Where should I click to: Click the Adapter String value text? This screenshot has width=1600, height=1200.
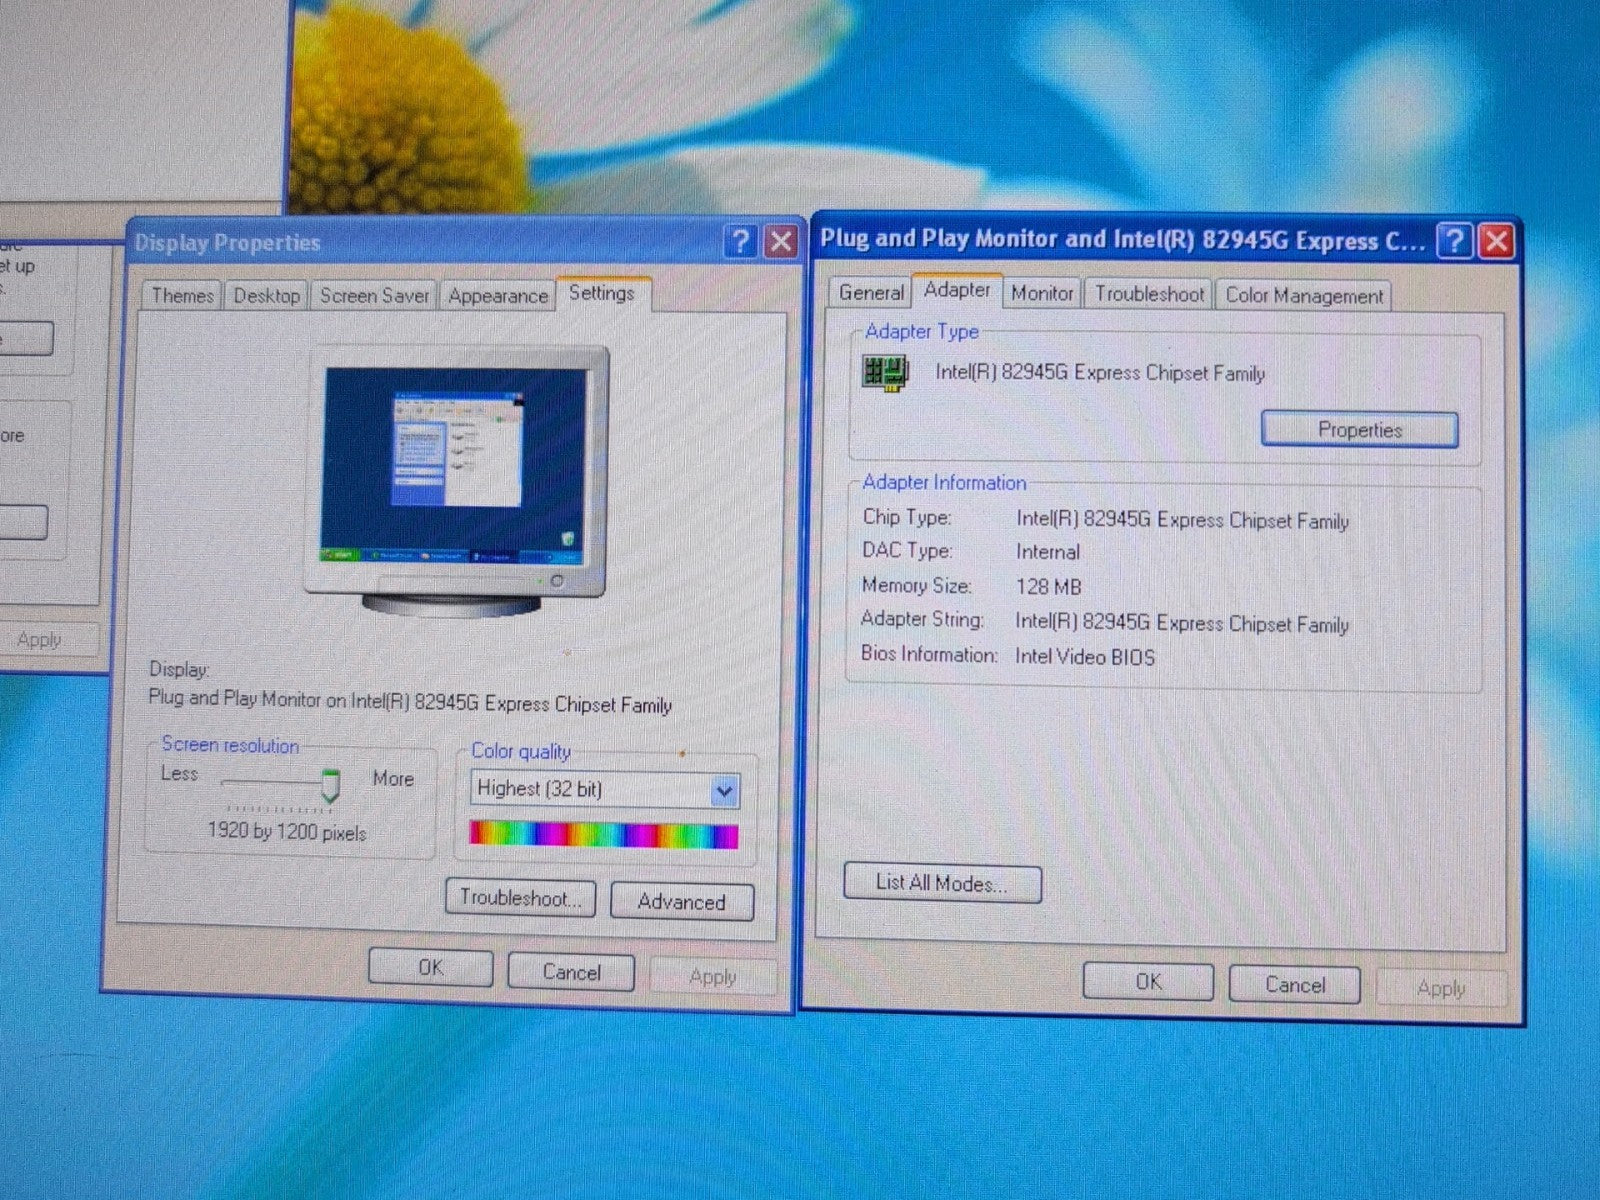coord(1182,623)
